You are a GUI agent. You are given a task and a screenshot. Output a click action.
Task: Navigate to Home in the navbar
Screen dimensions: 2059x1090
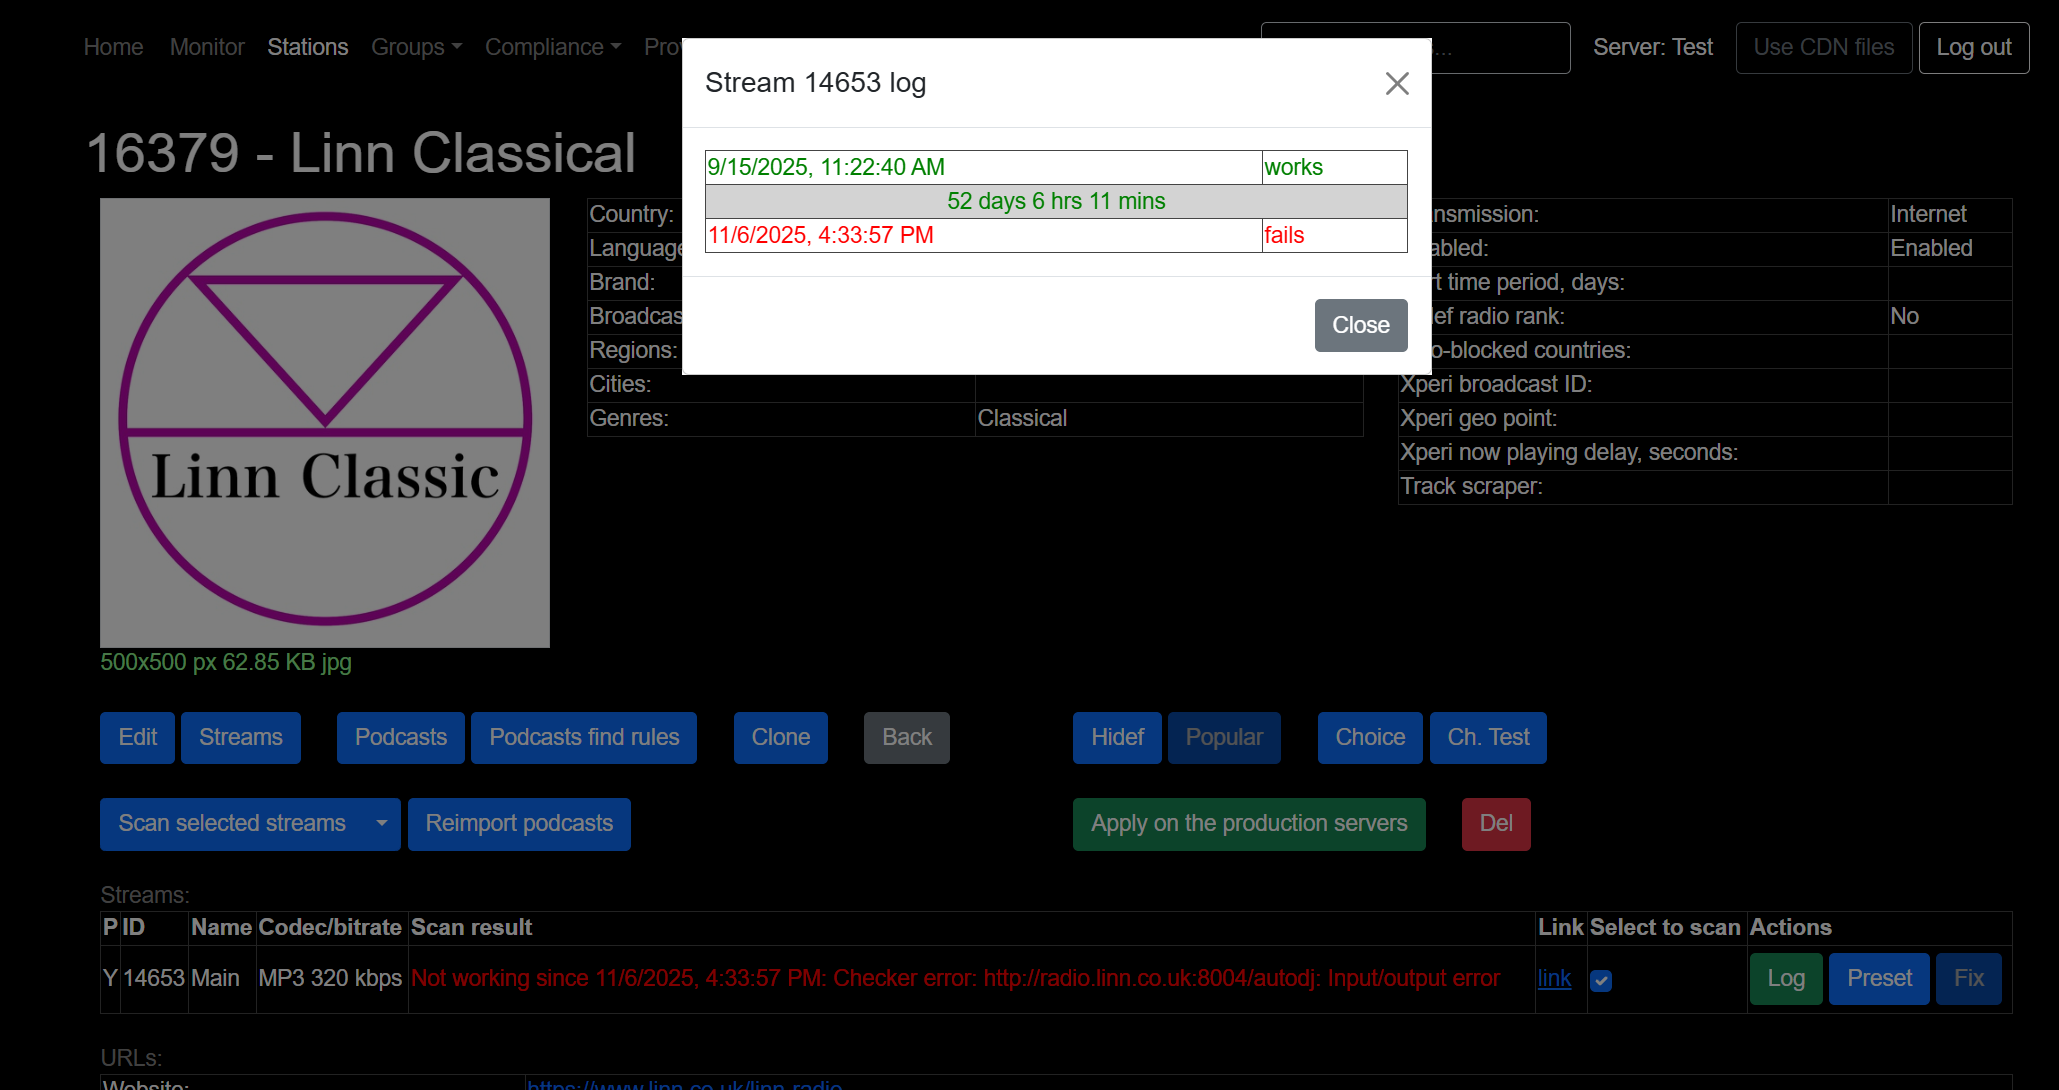(x=113, y=47)
